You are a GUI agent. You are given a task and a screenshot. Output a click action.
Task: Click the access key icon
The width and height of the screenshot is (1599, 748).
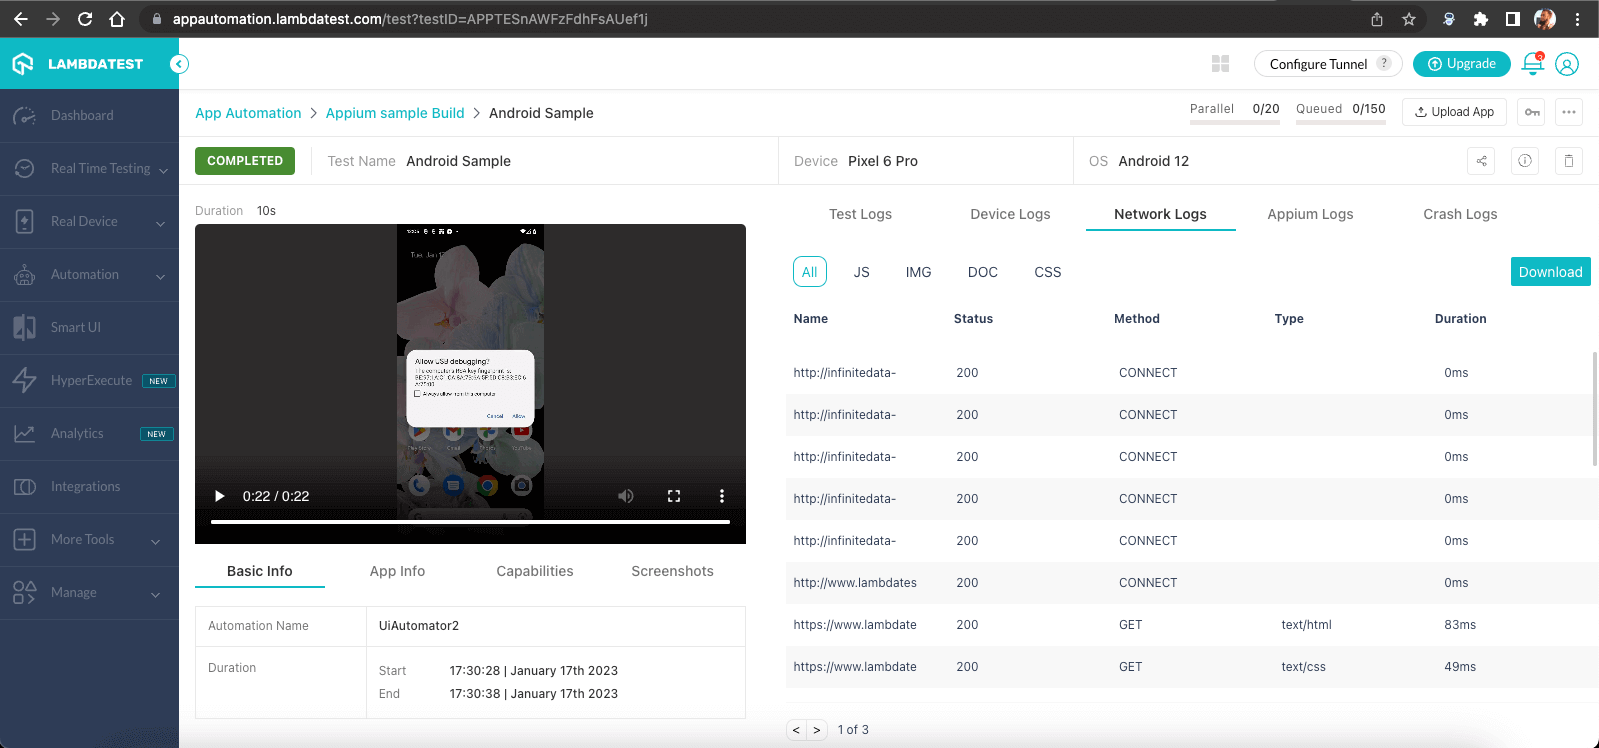[x=1532, y=112]
